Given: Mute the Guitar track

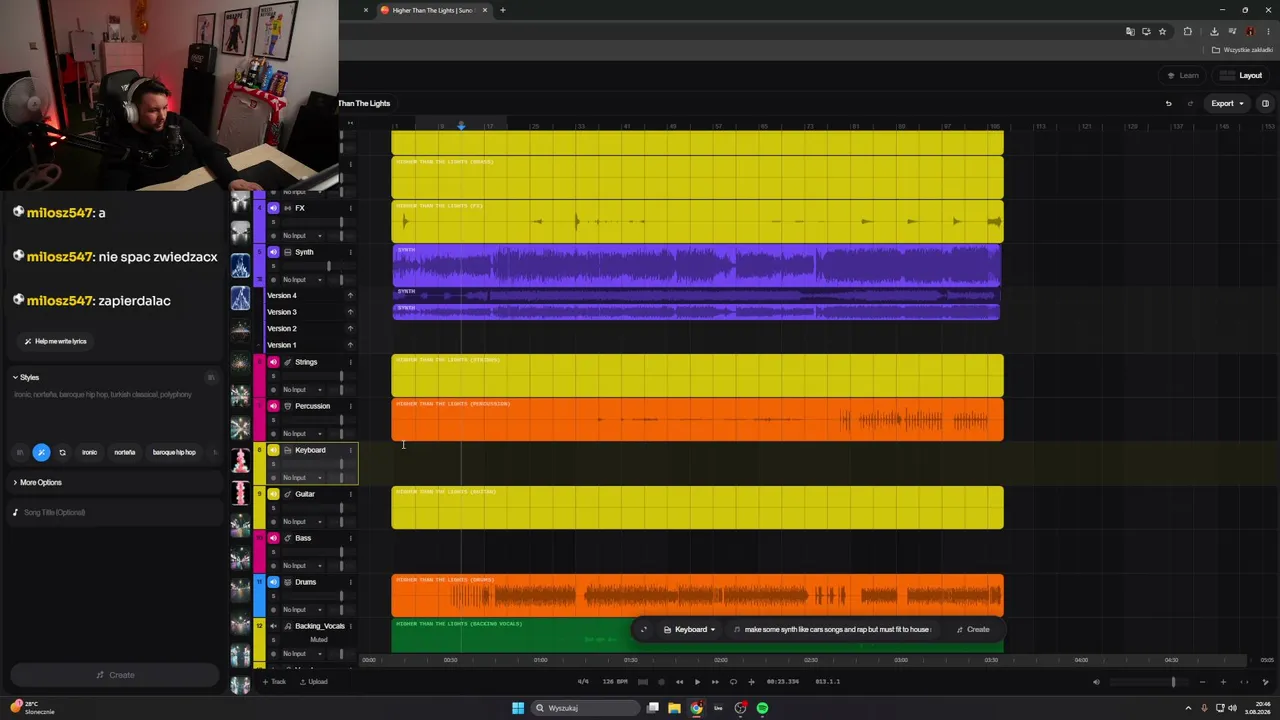Looking at the screenshot, I should [x=273, y=494].
